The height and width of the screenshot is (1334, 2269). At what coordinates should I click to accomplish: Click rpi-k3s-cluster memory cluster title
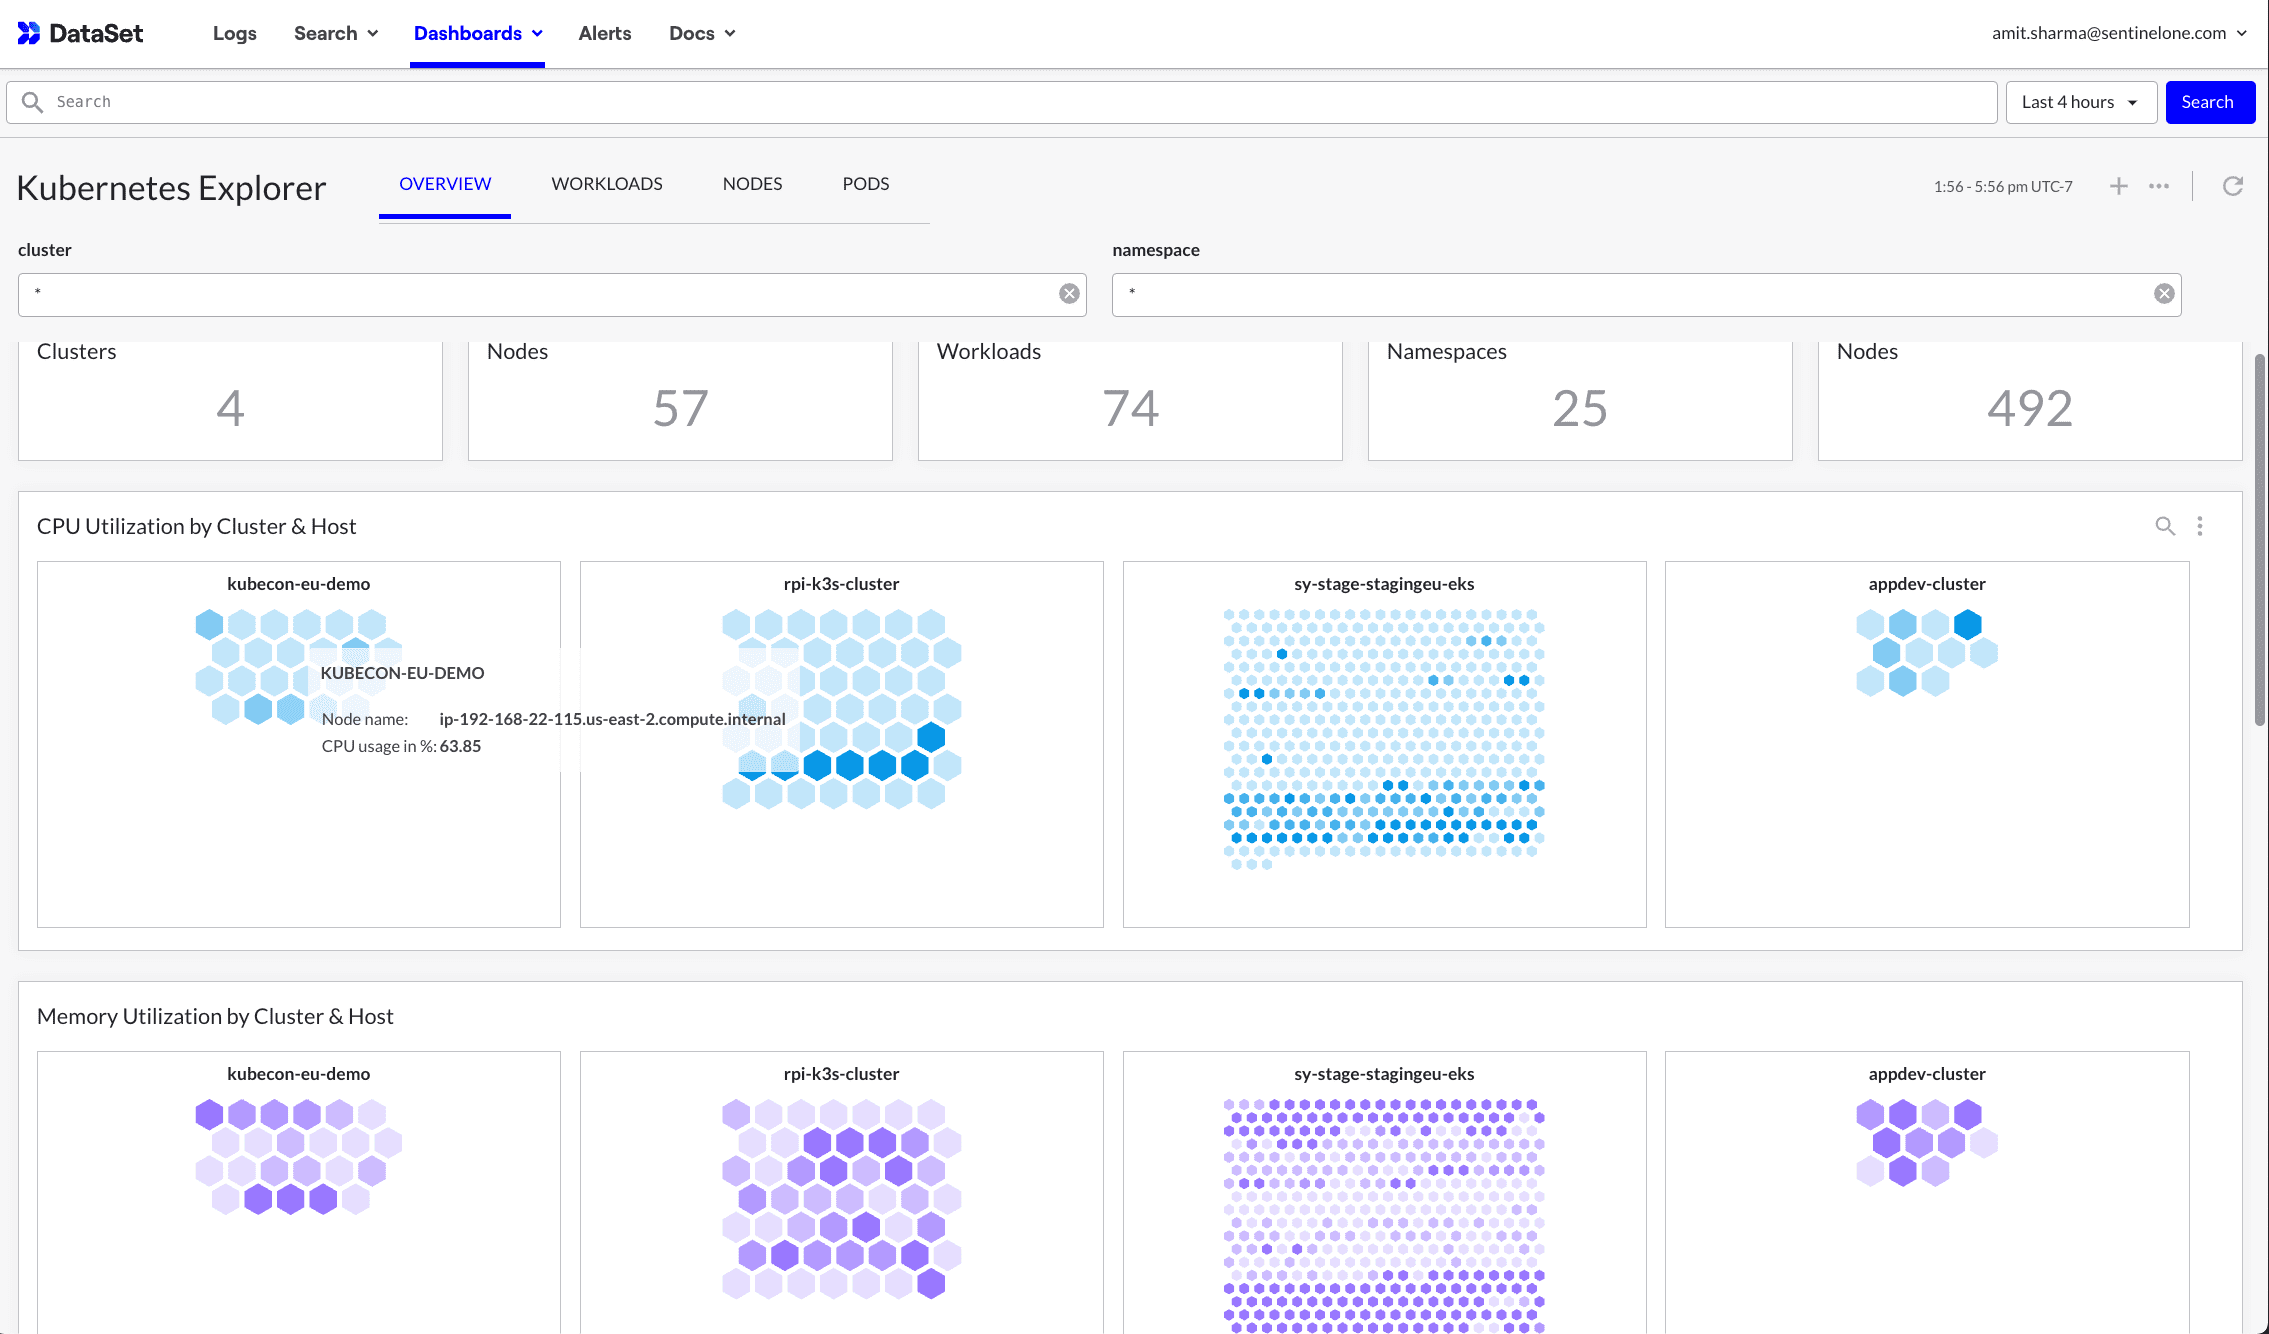tap(841, 1074)
